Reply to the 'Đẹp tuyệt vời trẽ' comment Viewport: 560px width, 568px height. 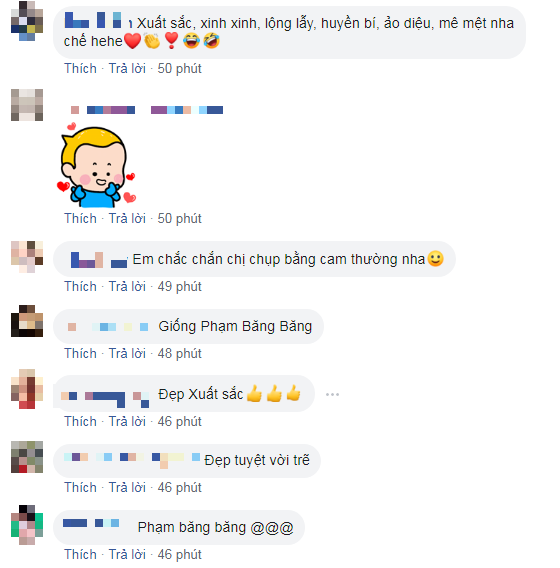coord(127,487)
